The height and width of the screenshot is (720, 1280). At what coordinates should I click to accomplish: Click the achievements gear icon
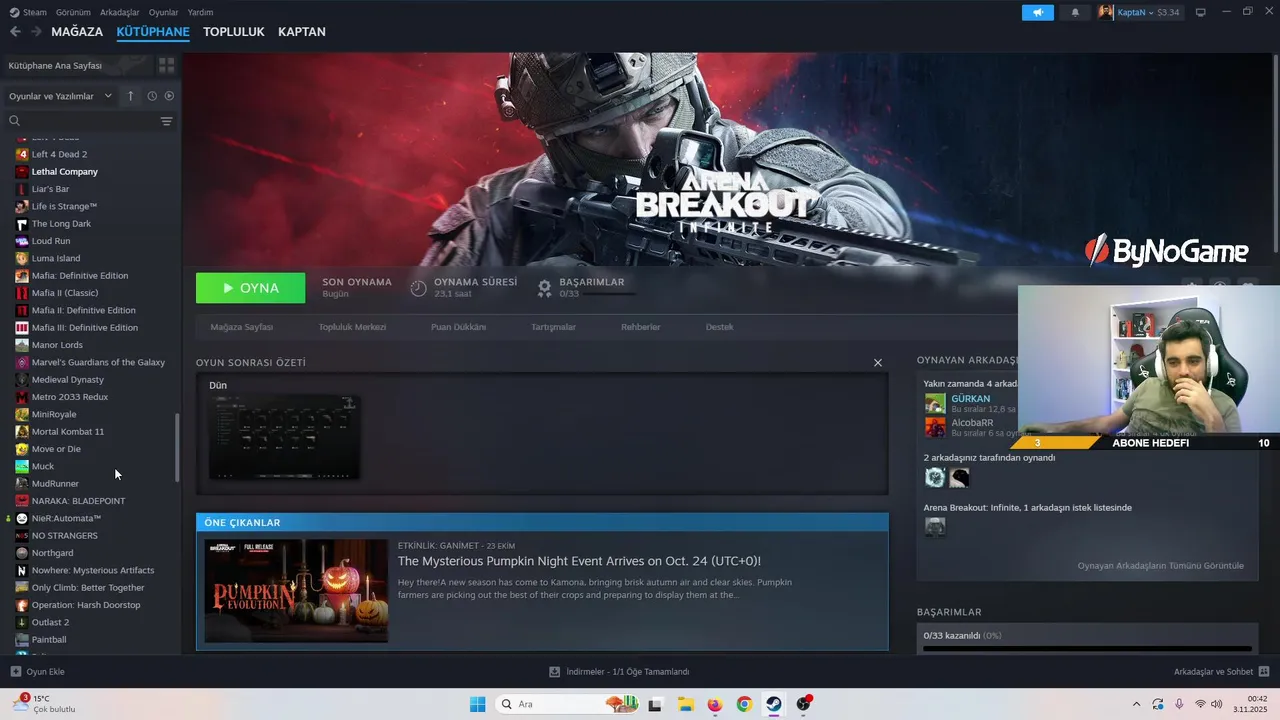[x=544, y=288]
